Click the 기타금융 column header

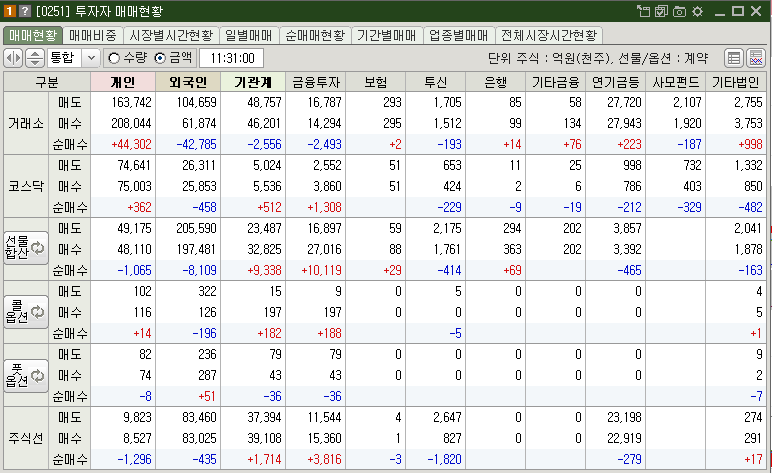[556, 82]
